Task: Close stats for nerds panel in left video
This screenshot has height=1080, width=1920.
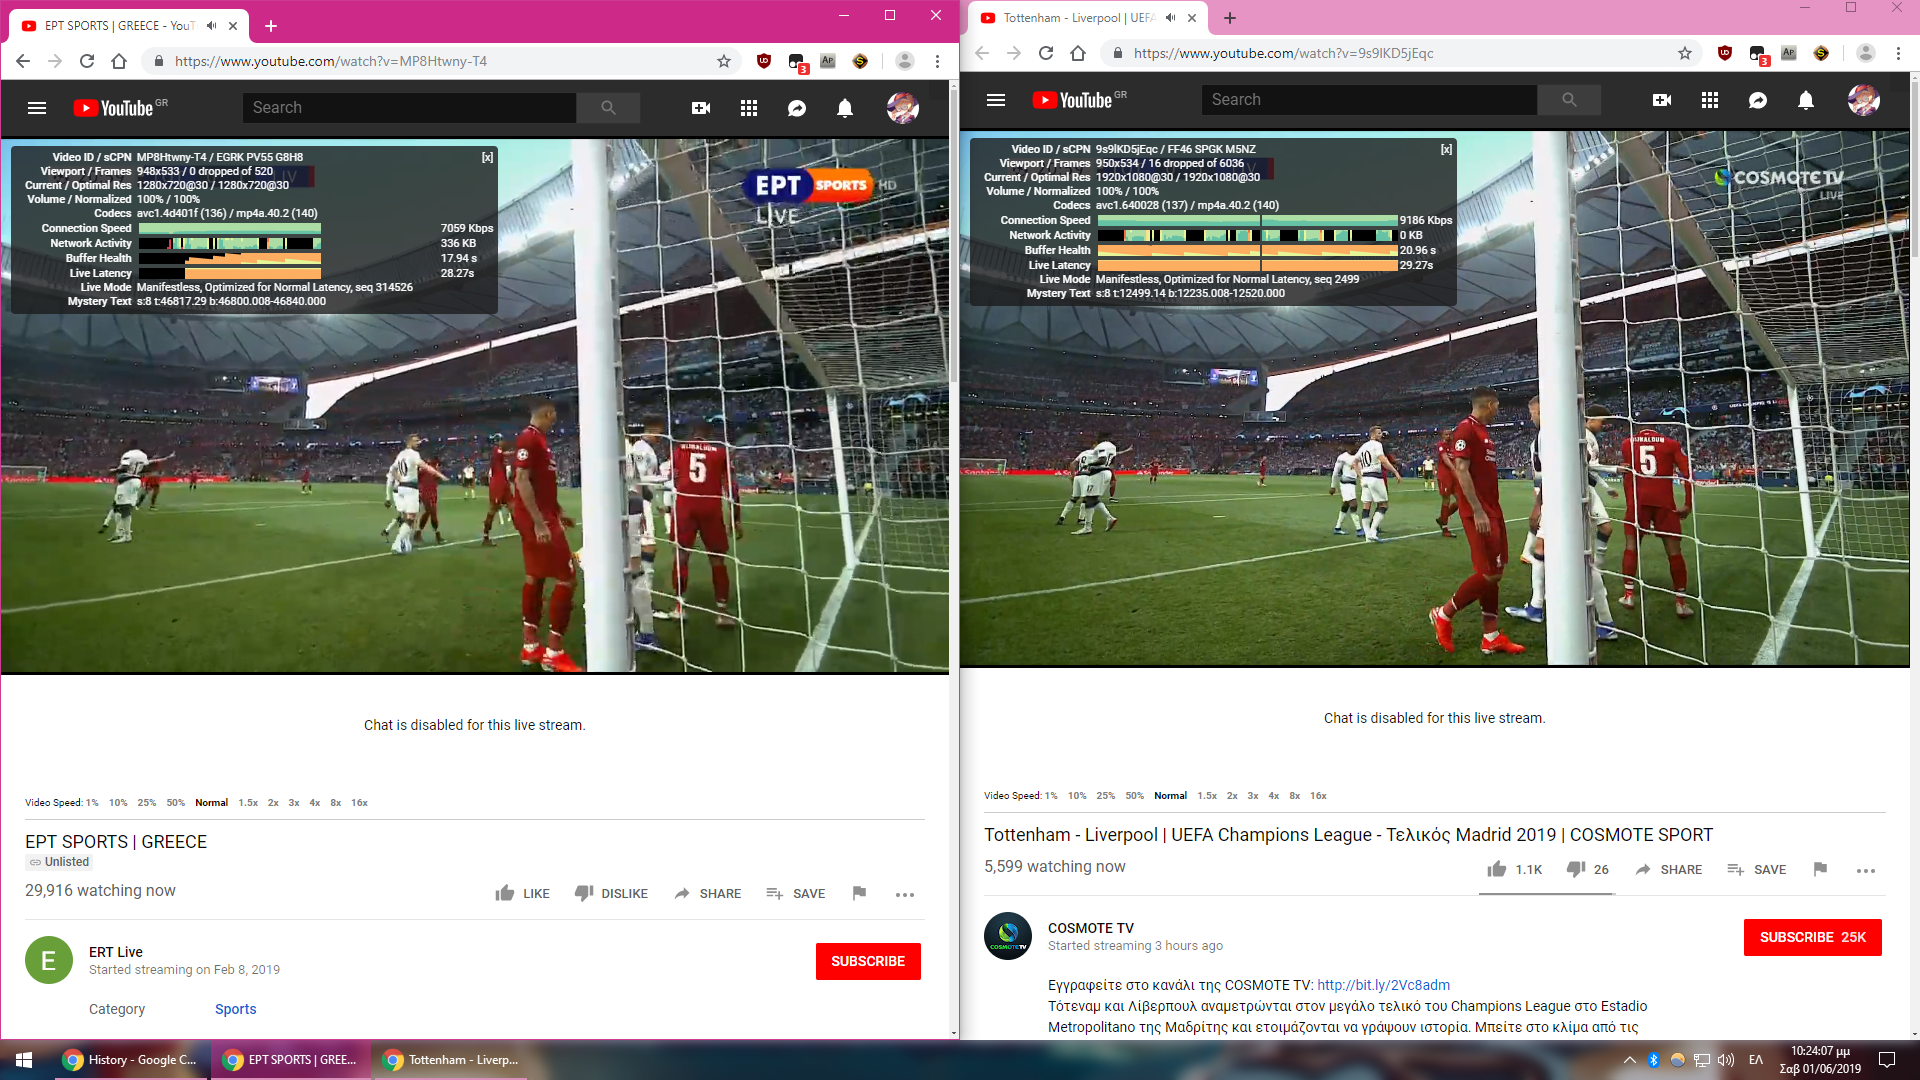Action: (487, 157)
